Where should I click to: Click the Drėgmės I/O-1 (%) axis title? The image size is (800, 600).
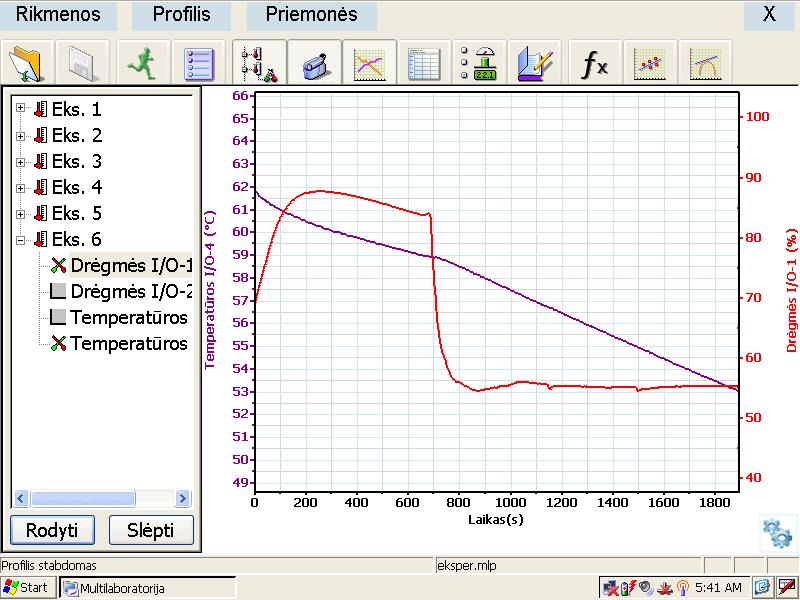click(791, 291)
